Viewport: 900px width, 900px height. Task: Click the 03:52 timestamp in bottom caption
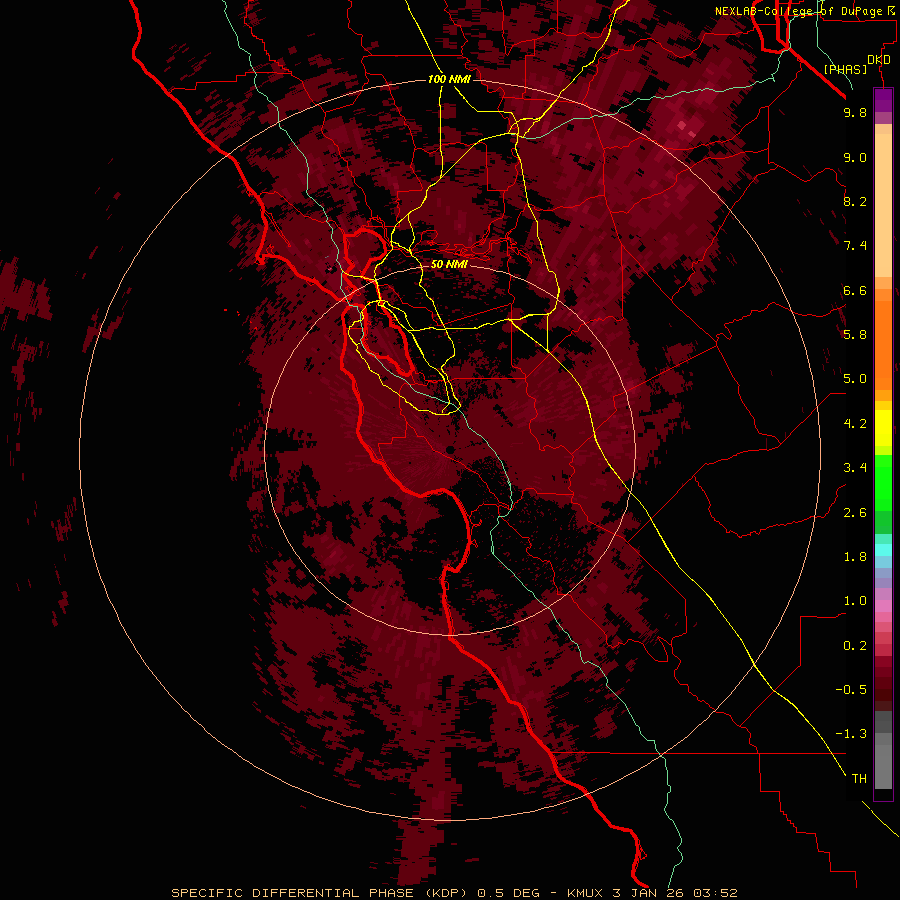coord(715,893)
